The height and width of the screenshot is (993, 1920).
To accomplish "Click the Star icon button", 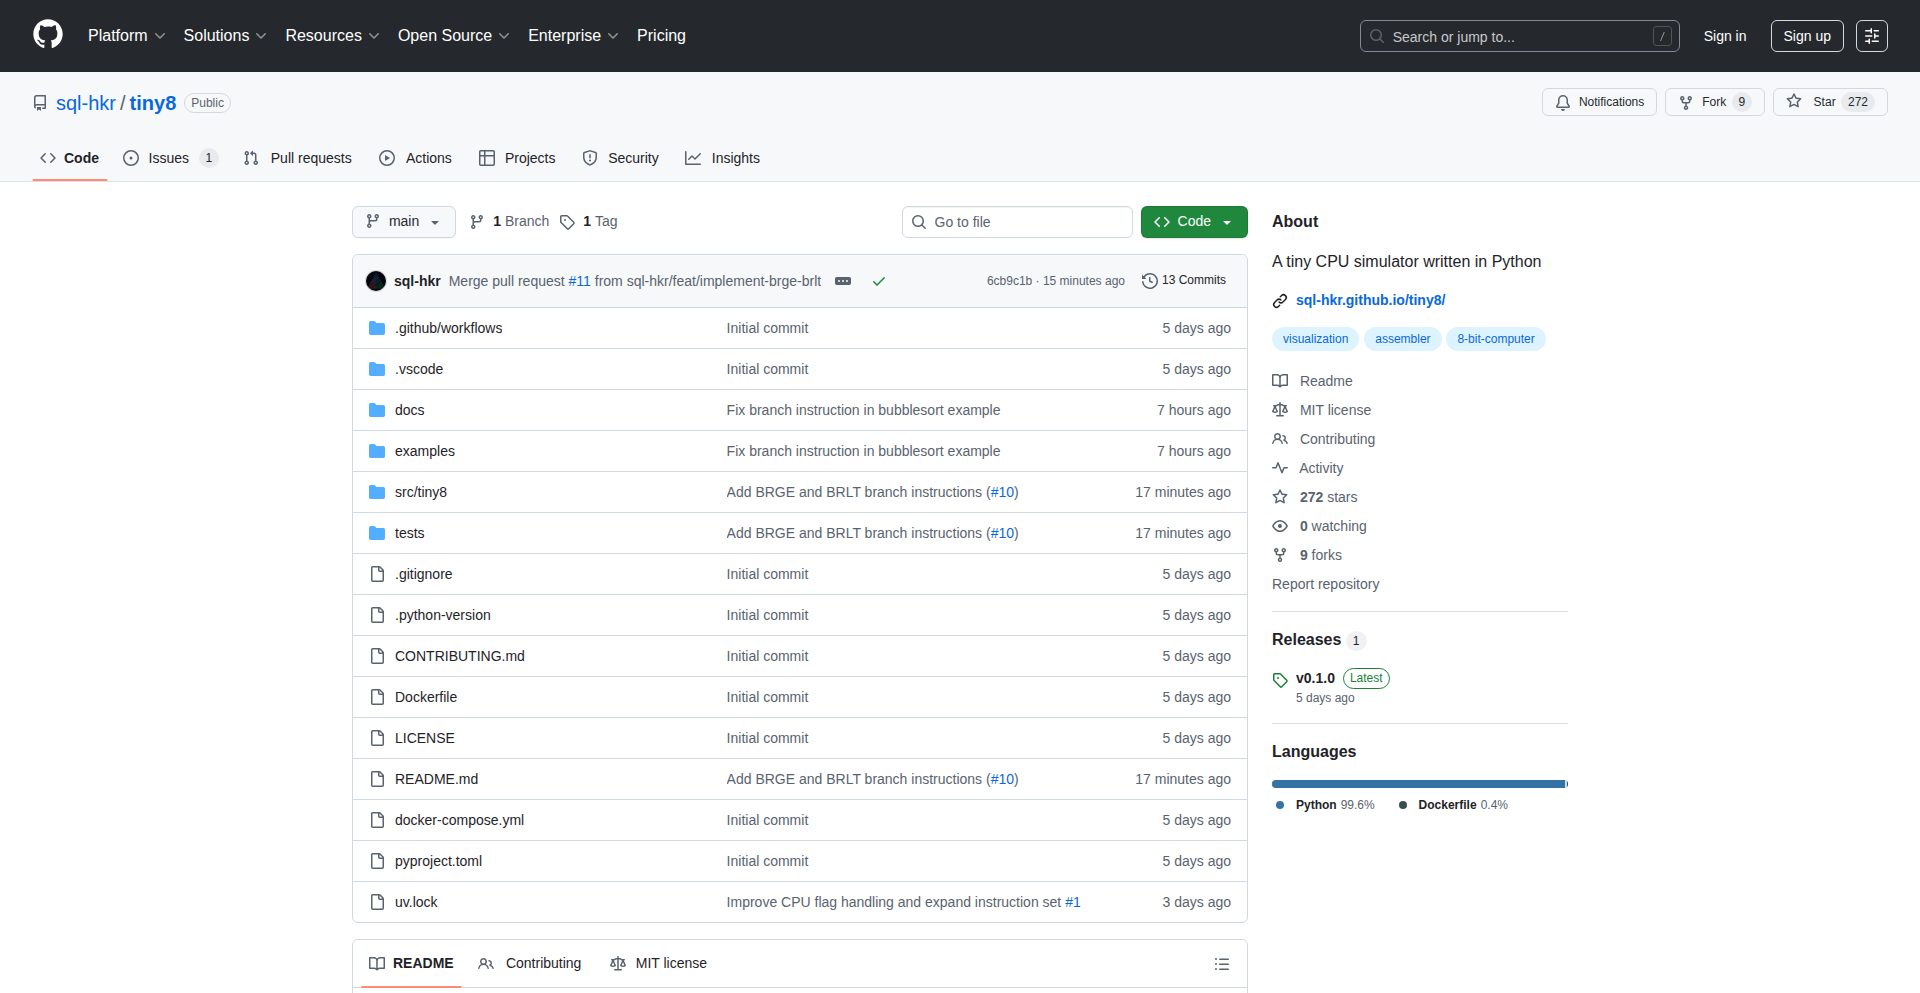I will coord(1794,102).
